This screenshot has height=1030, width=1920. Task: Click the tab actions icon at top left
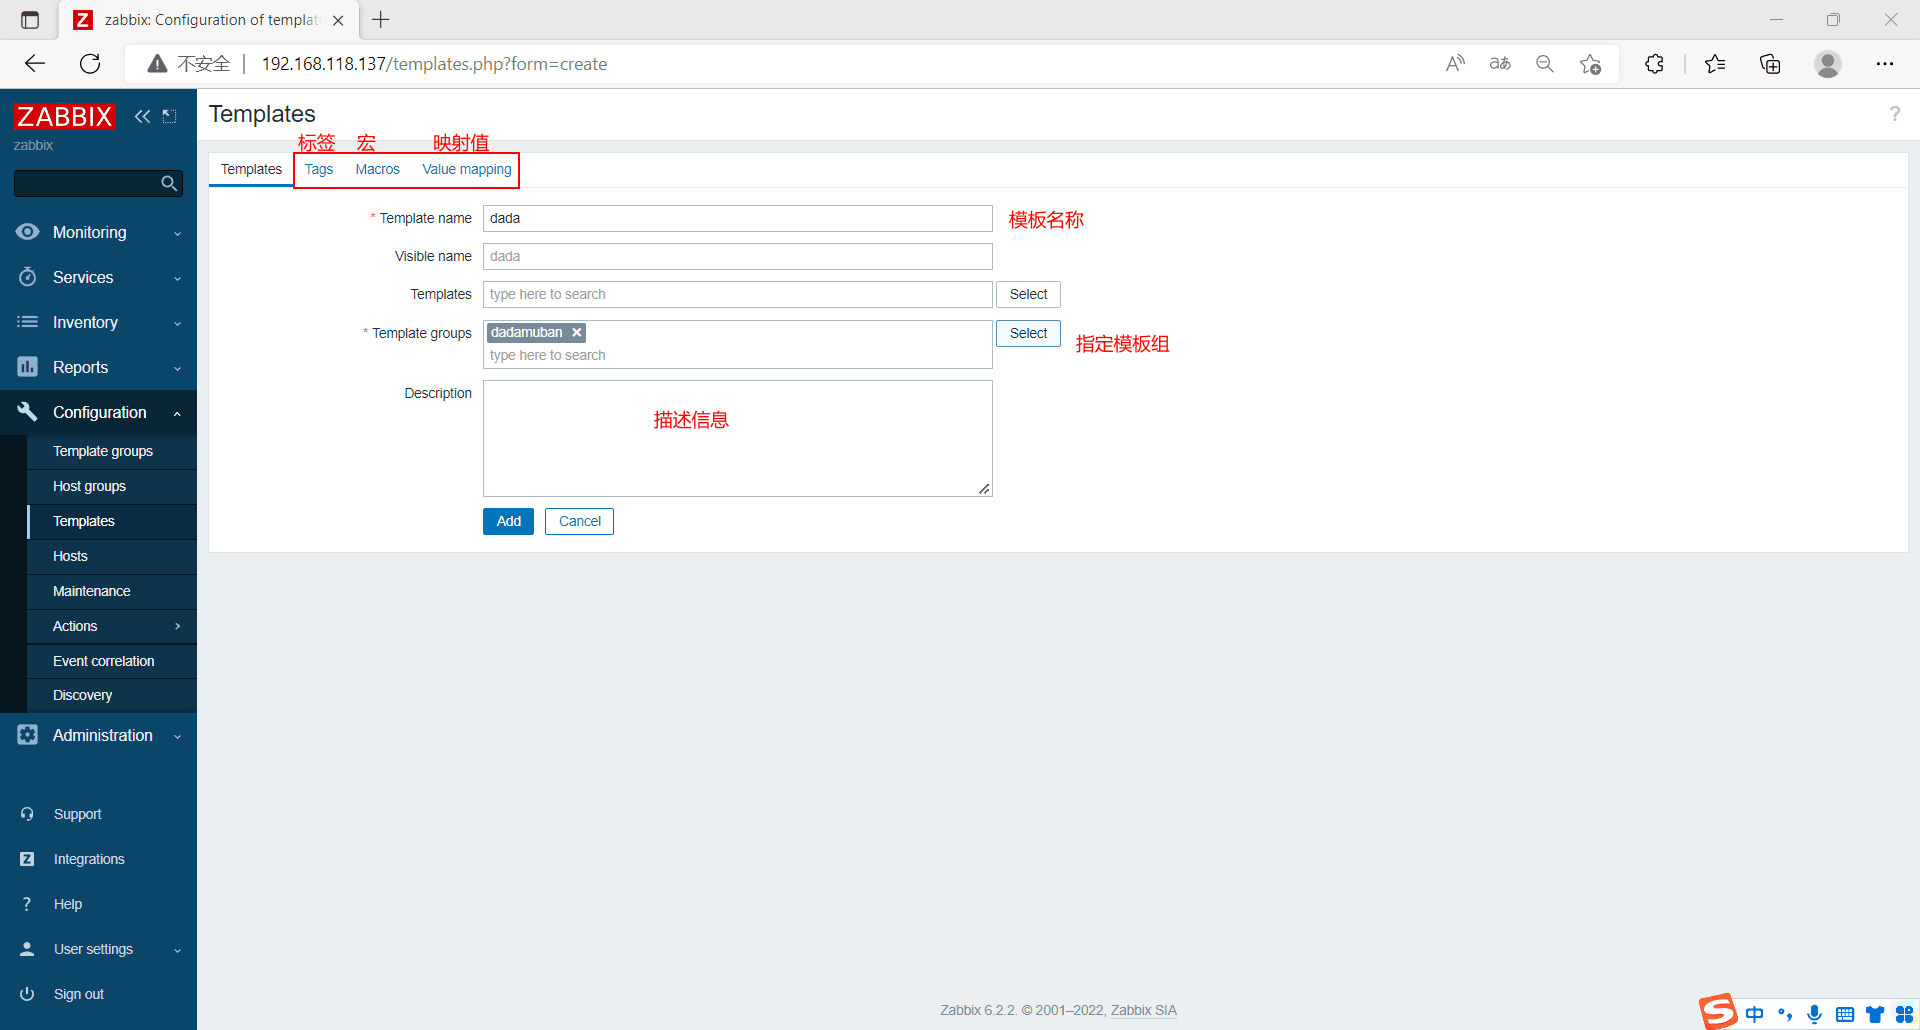30,20
